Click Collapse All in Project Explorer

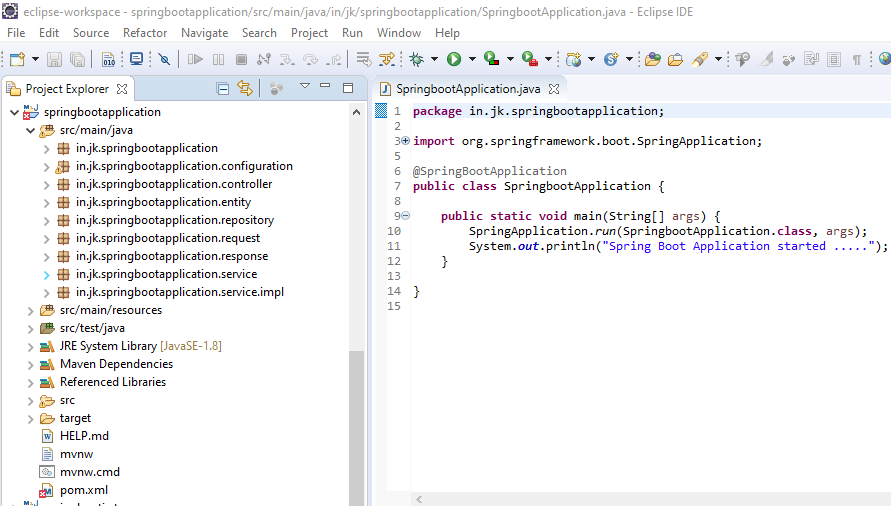(223, 89)
